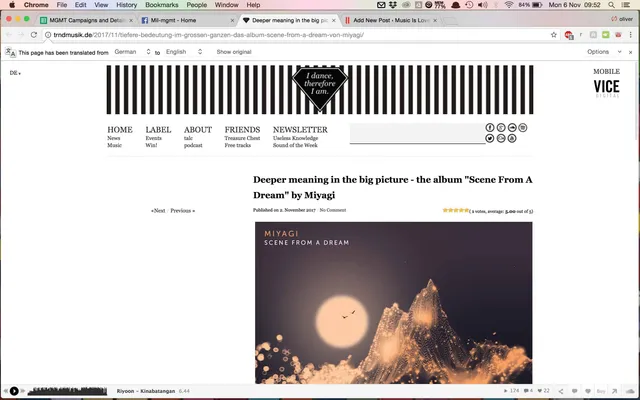Go to LABEL navigation link

tap(158, 130)
